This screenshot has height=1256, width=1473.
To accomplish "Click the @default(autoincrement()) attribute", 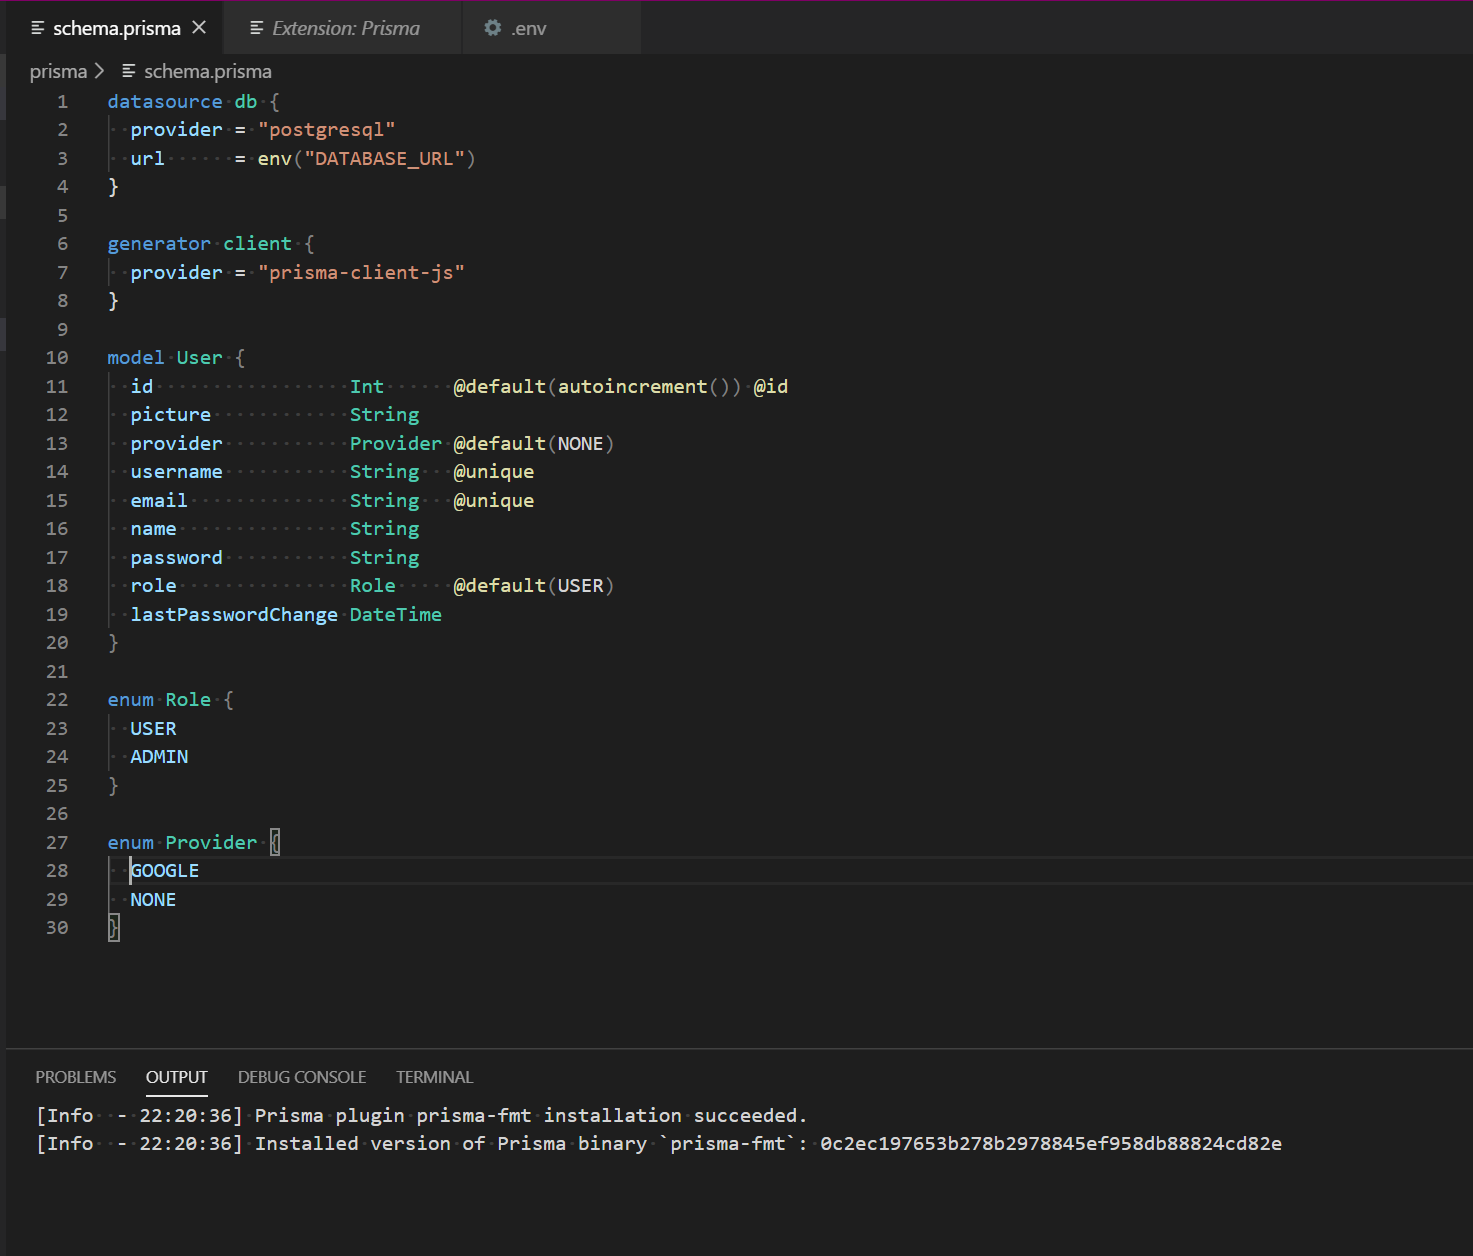I will [x=596, y=386].
